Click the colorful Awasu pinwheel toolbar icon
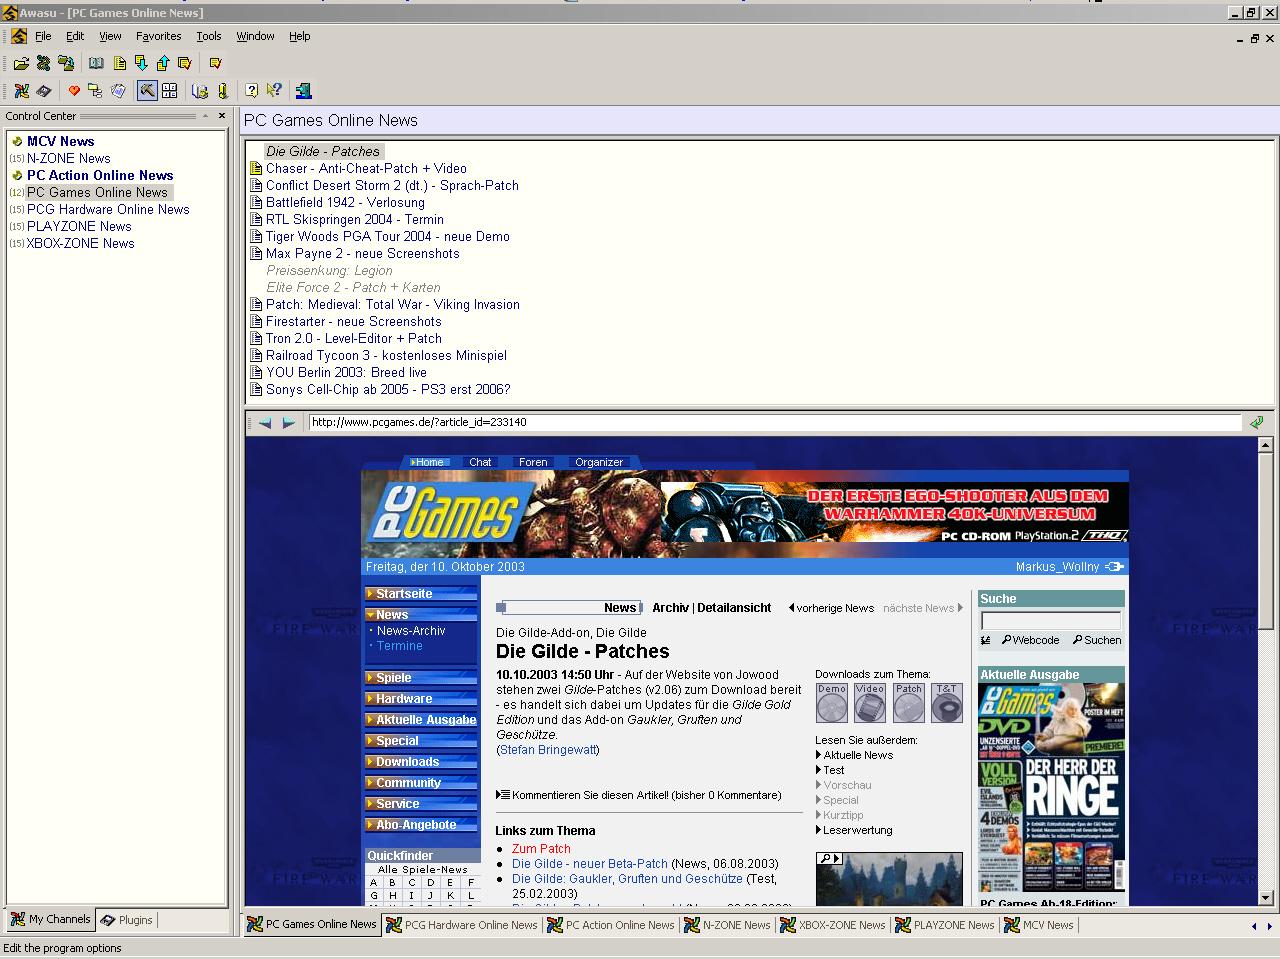This screenshot has width=1280, height=959. (x=21, y=91)
